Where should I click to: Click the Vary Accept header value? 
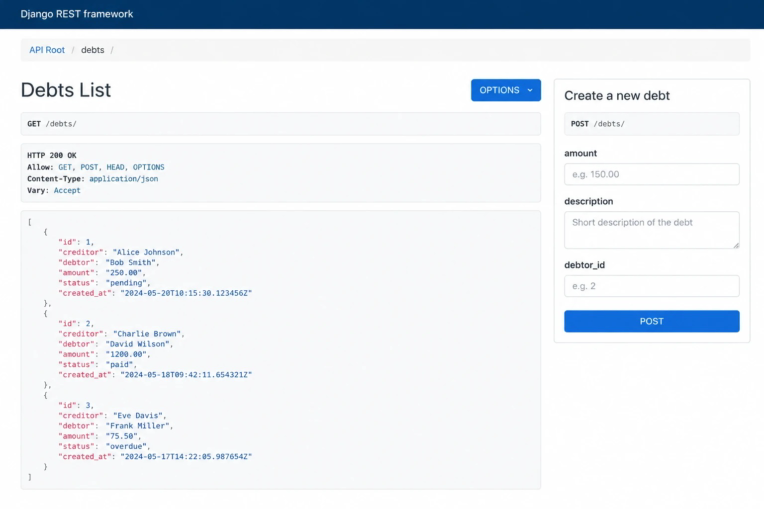67,190
